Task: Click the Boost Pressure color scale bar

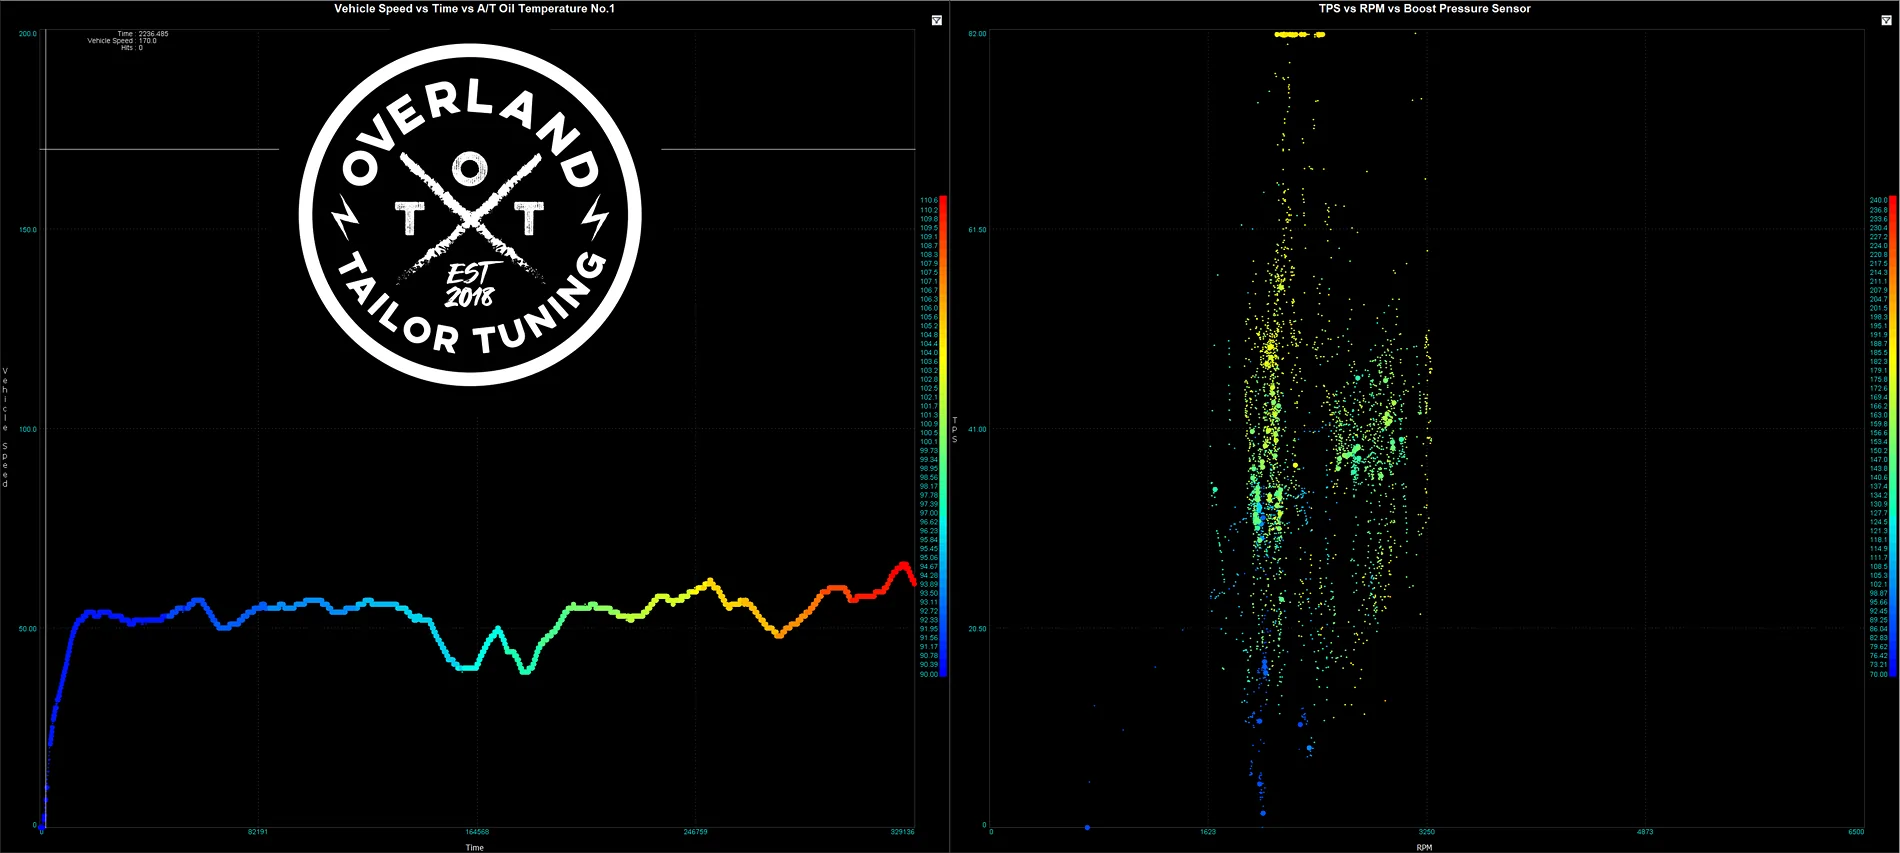Action: point(1893,436)
